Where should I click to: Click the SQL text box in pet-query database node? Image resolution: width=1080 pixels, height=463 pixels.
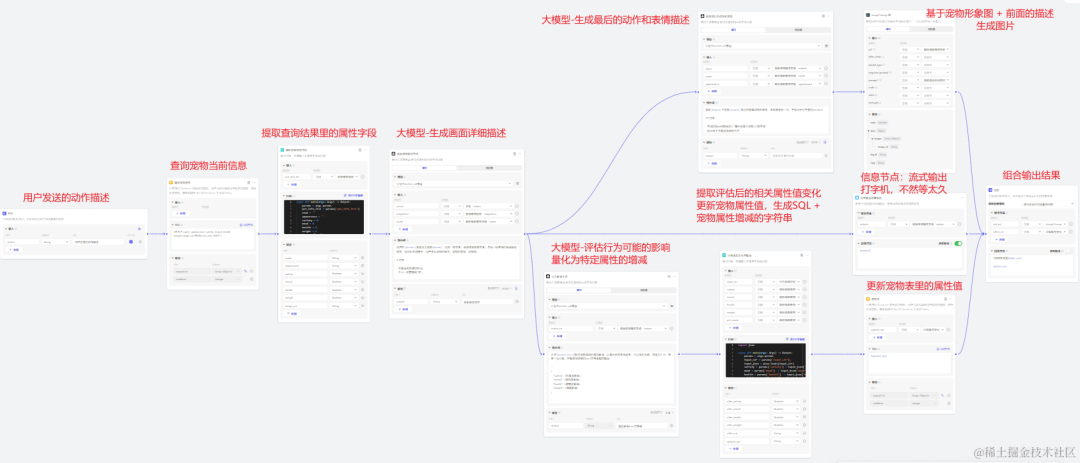(x=212, y=239)
